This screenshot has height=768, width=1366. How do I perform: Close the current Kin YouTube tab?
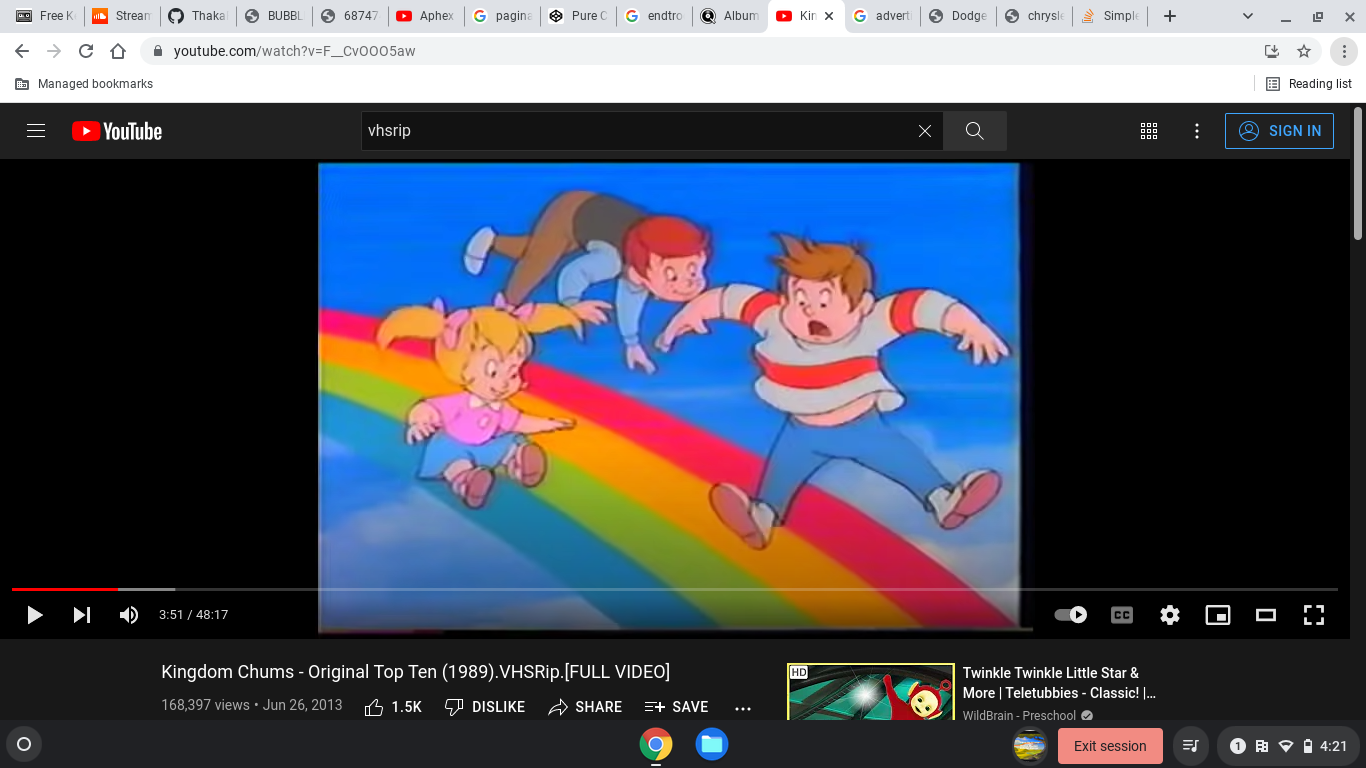pos(829,16)
